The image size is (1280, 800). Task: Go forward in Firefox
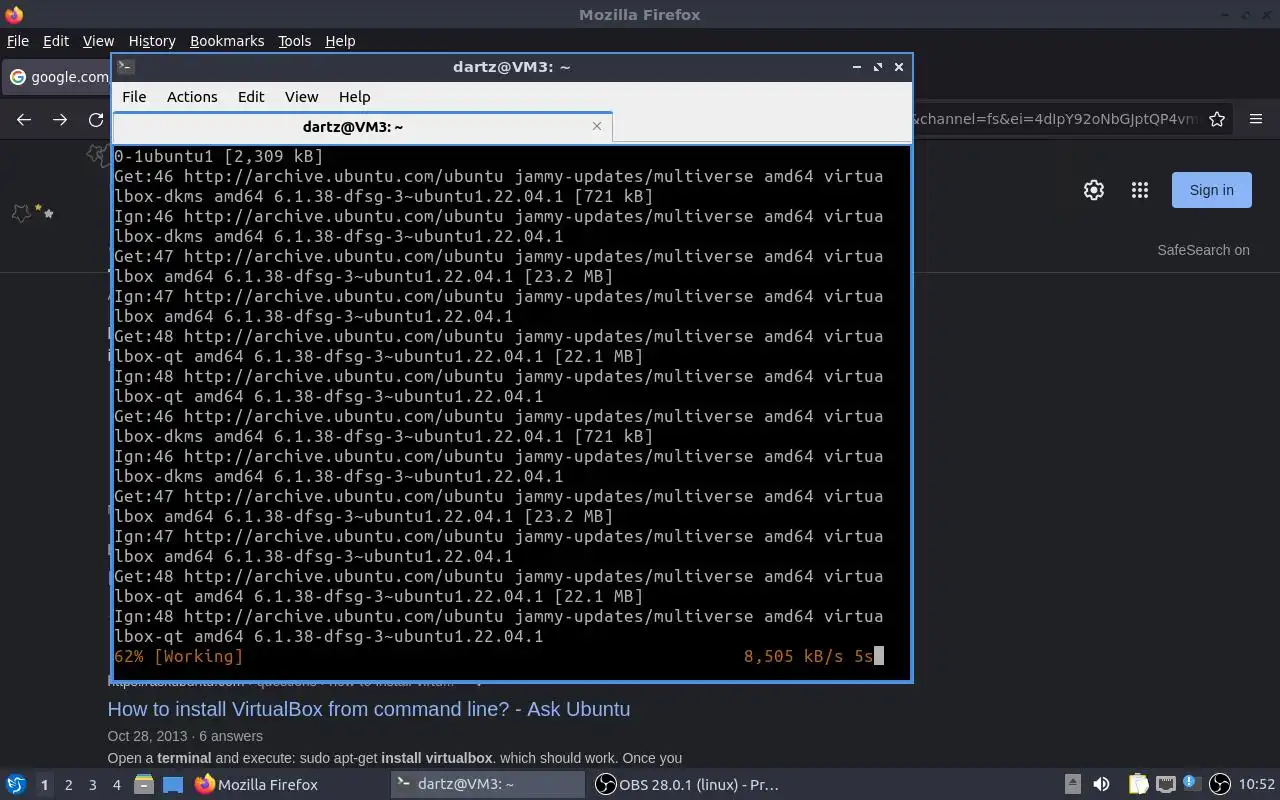tap(60, 120)
